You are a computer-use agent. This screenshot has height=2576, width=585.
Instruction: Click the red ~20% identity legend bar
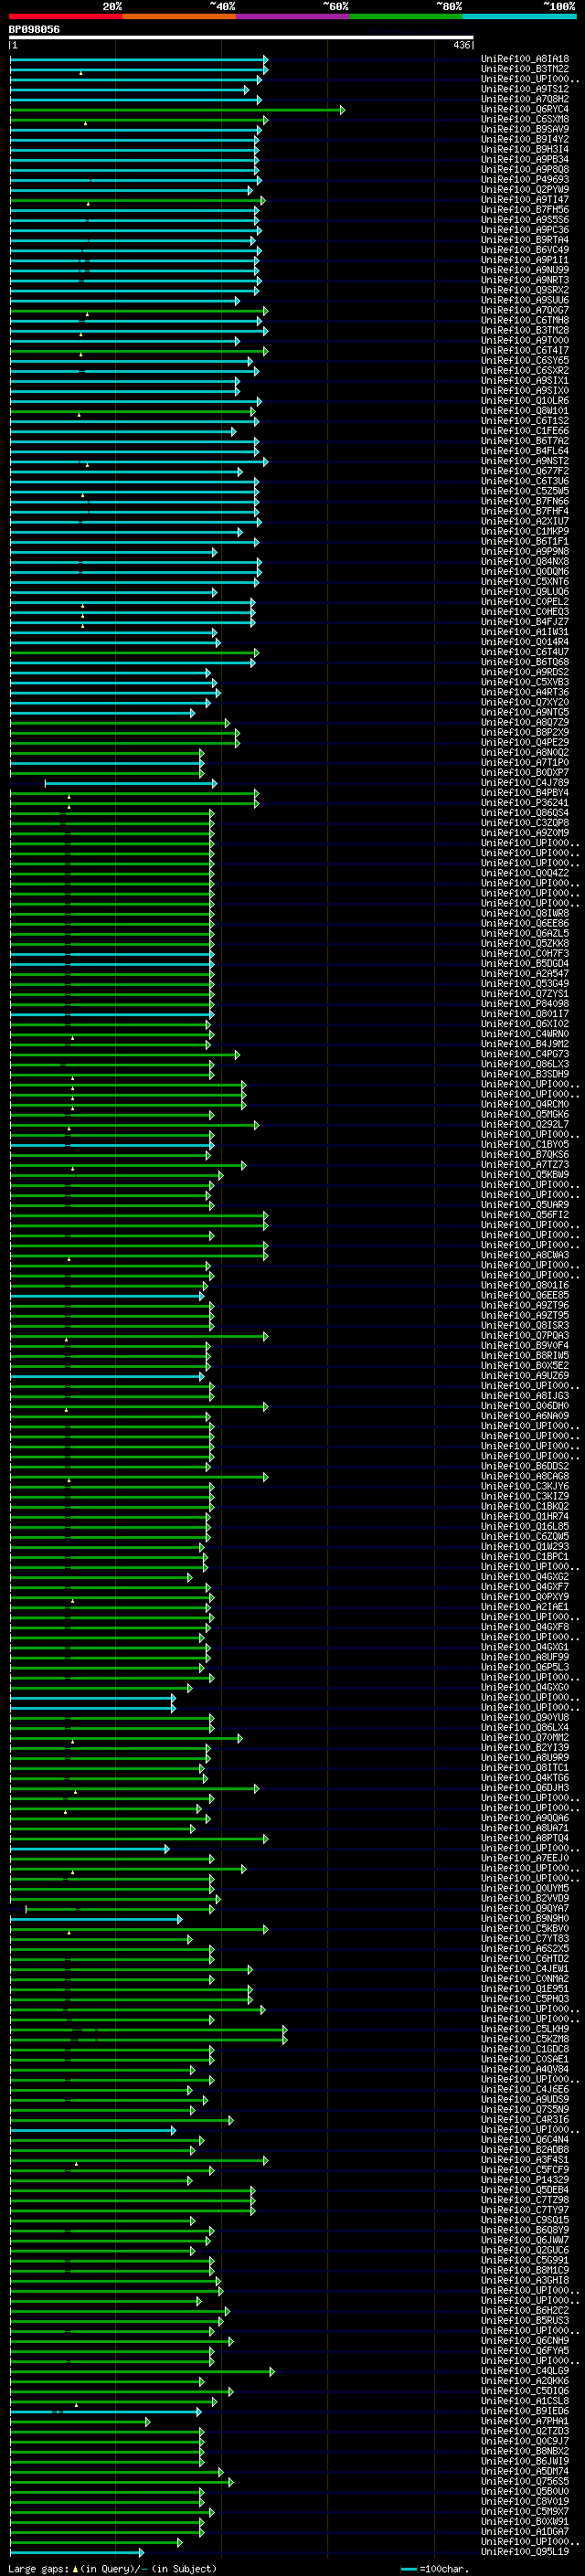pyautogui.click(x=65, y=17)
